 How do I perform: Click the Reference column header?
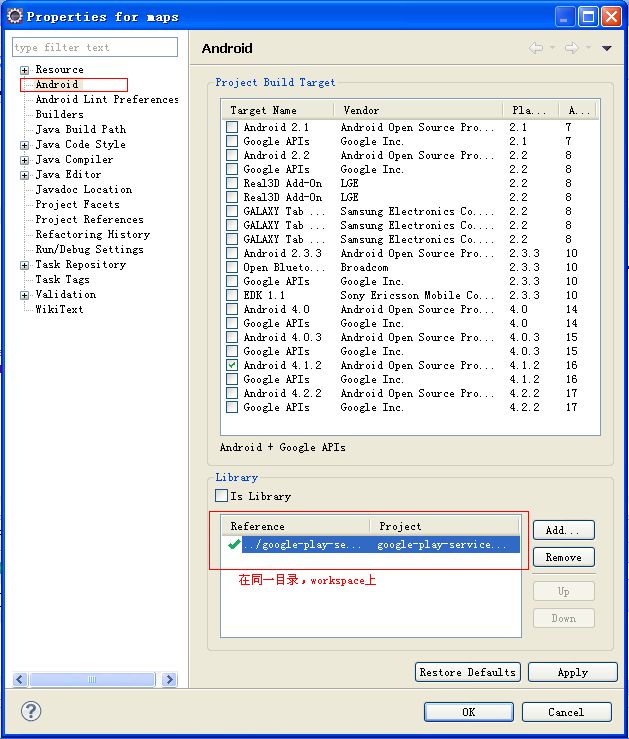click(x=295, y=526)
